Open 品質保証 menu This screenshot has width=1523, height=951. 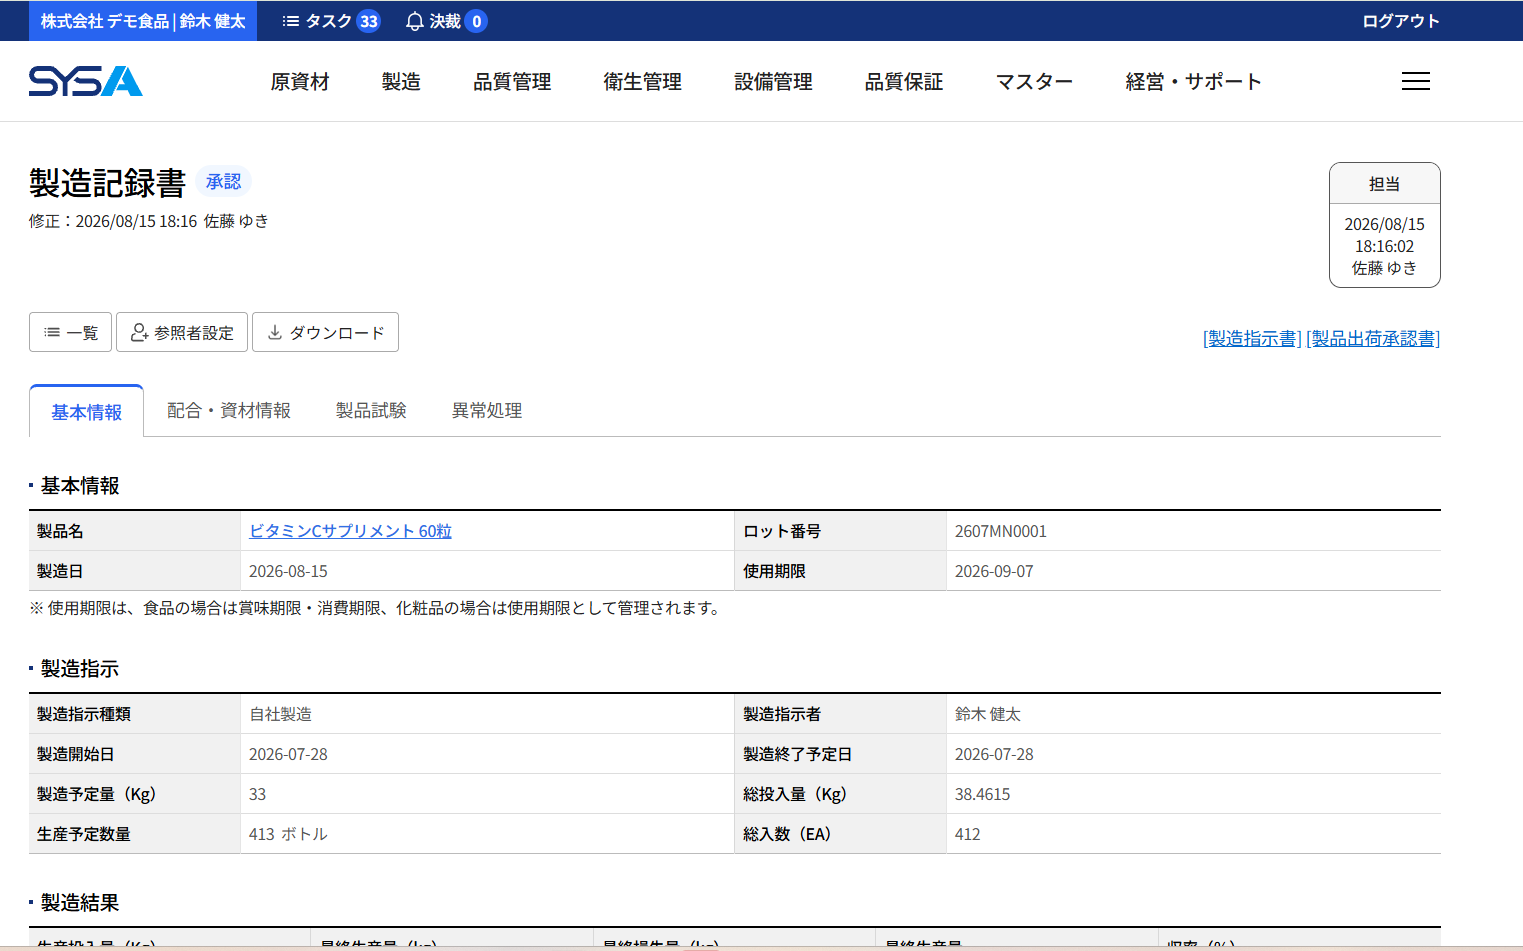pyautogui.click(x=904, y=82)
